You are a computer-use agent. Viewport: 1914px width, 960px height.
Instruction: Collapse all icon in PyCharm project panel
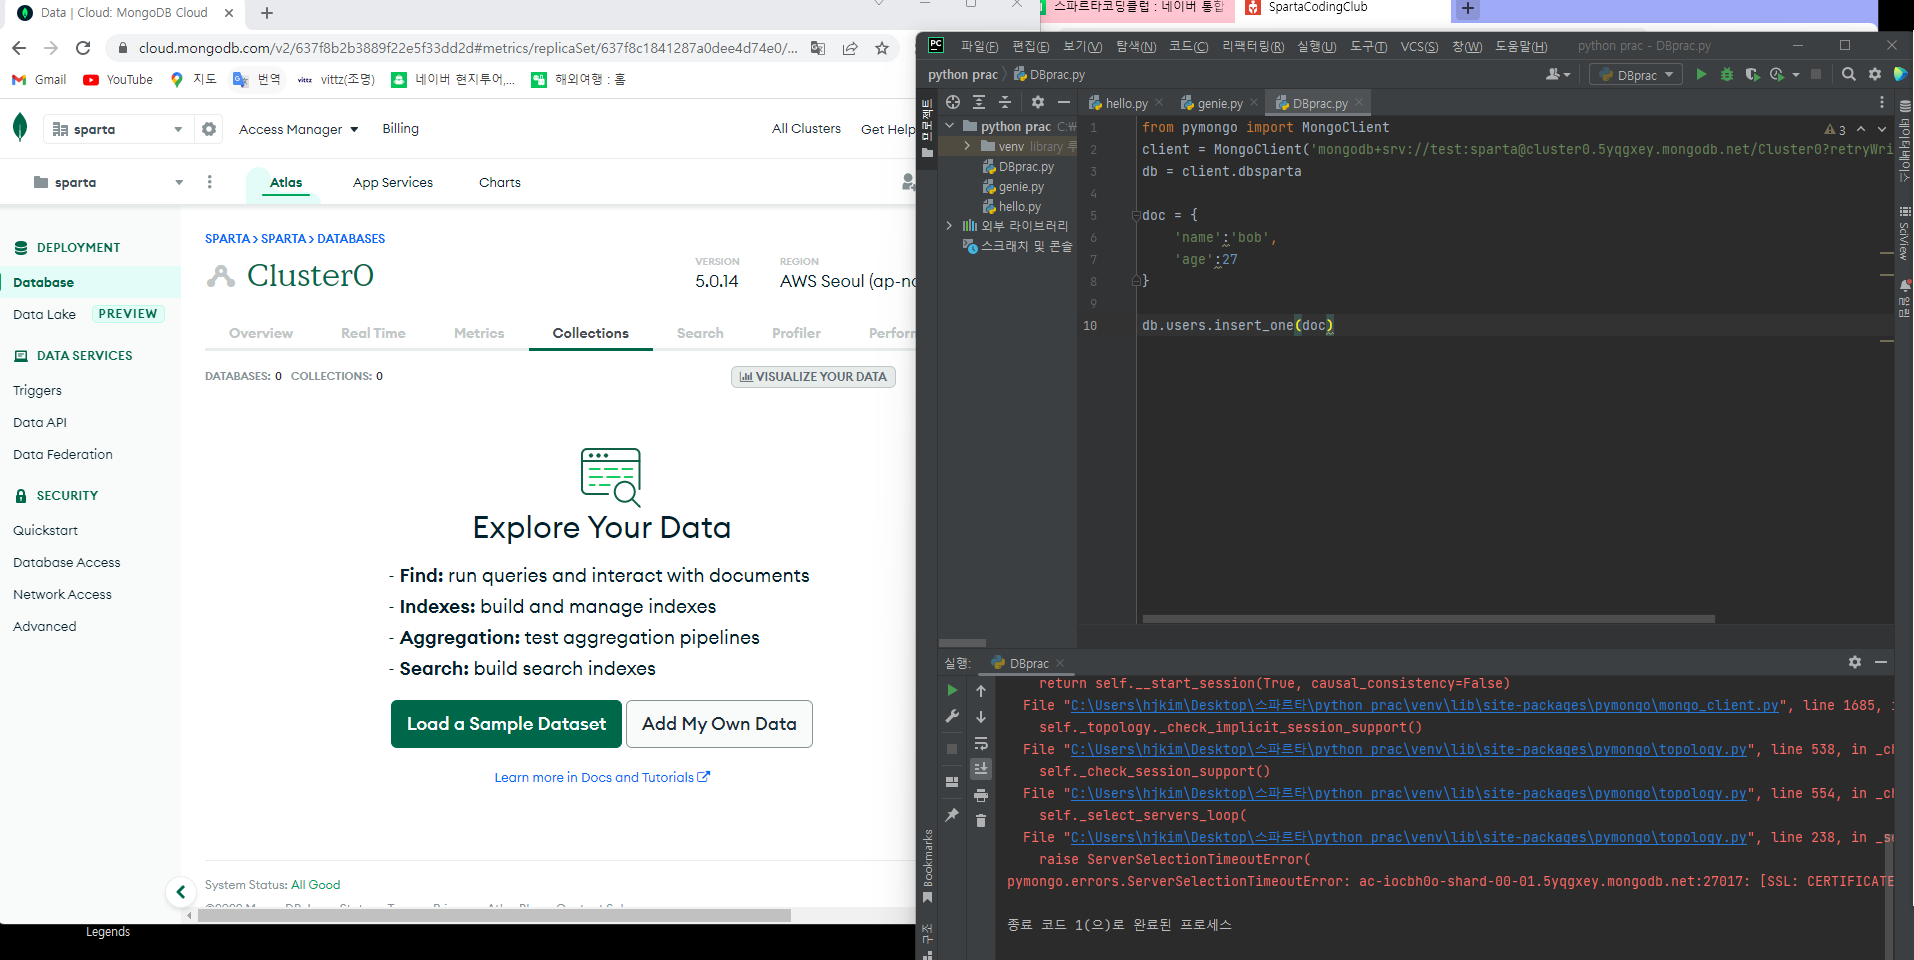pos(1005,102)
